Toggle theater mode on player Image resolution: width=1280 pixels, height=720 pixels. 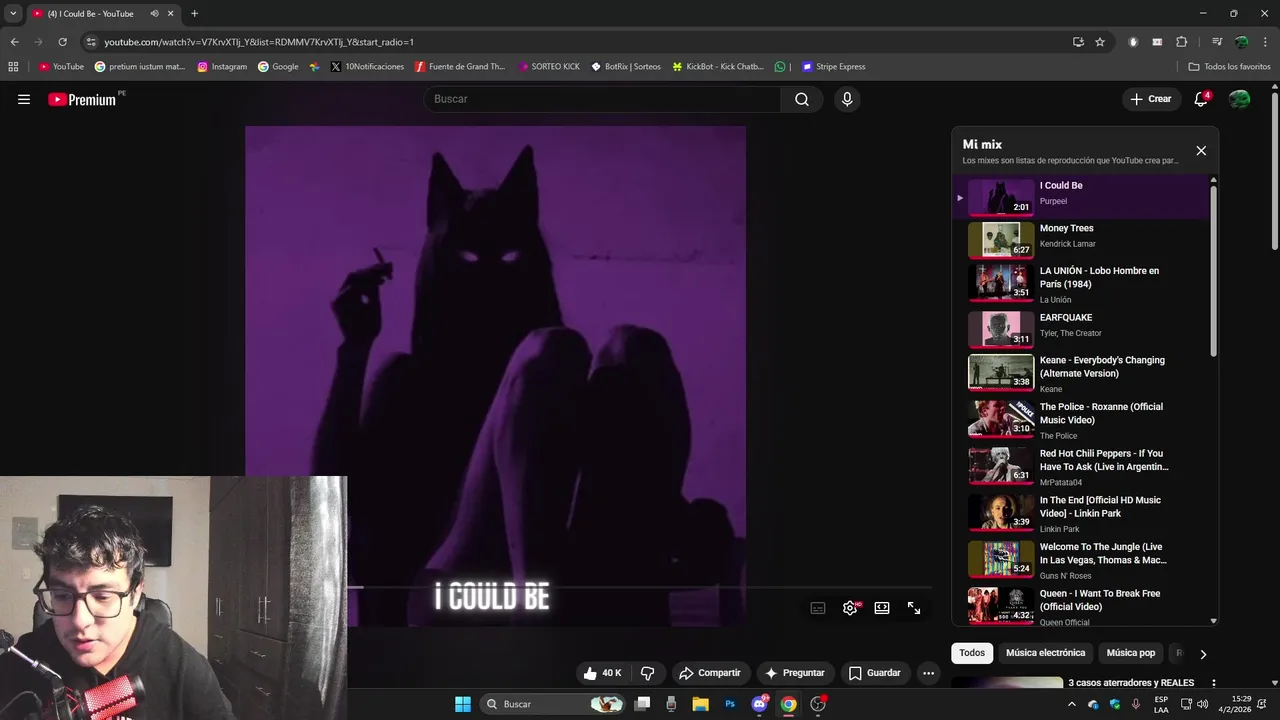tap(882, 608)
